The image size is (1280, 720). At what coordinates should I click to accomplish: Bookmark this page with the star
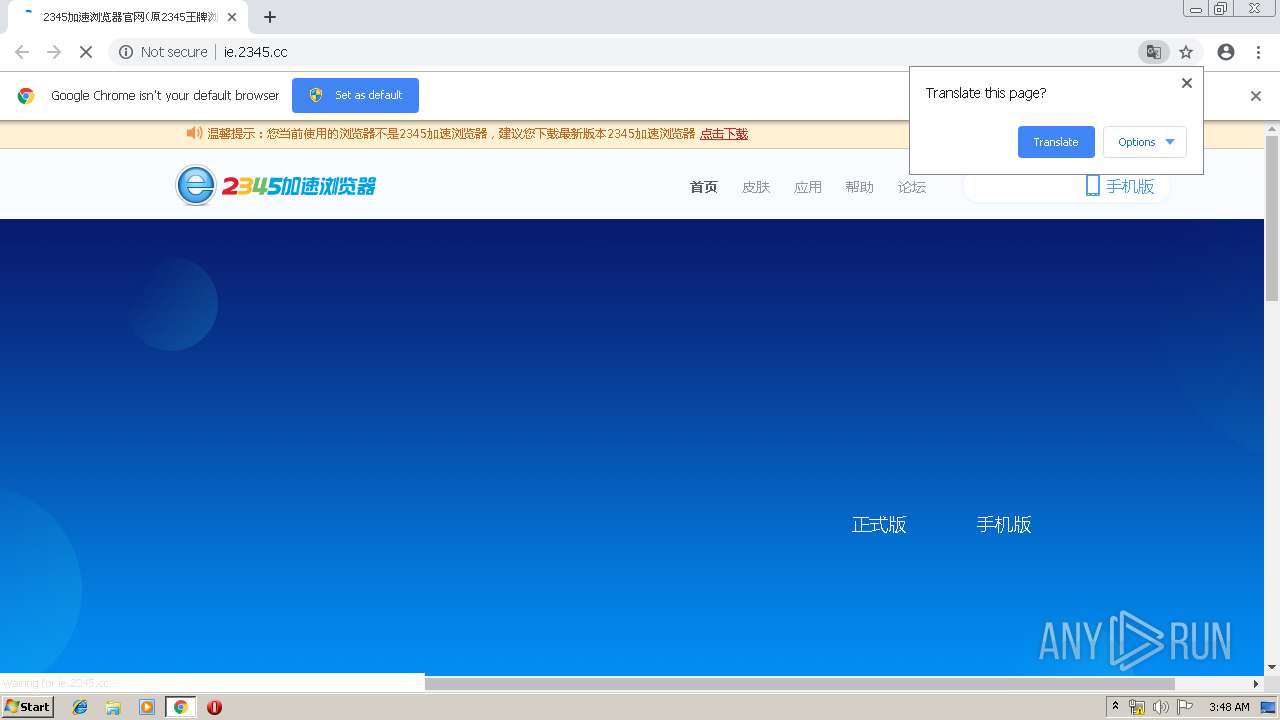tap(1186, 52)
